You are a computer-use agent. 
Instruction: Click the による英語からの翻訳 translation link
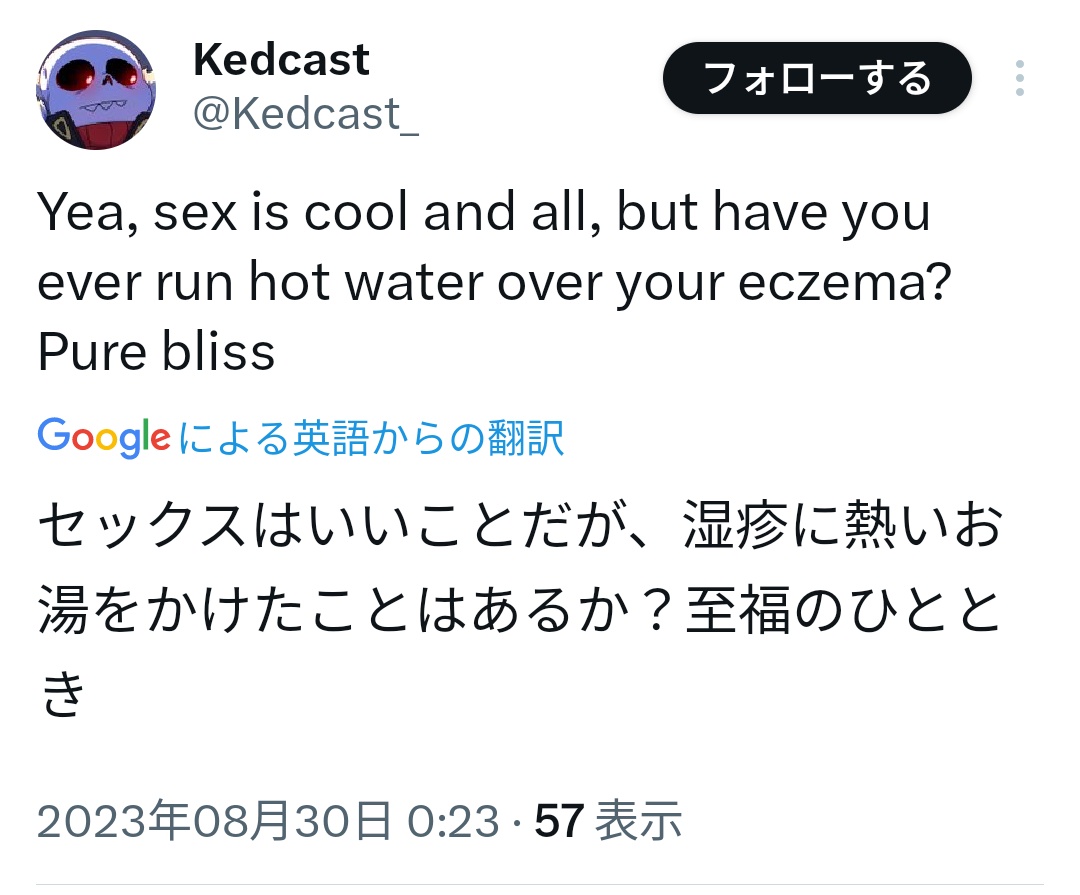pos(371,438)
